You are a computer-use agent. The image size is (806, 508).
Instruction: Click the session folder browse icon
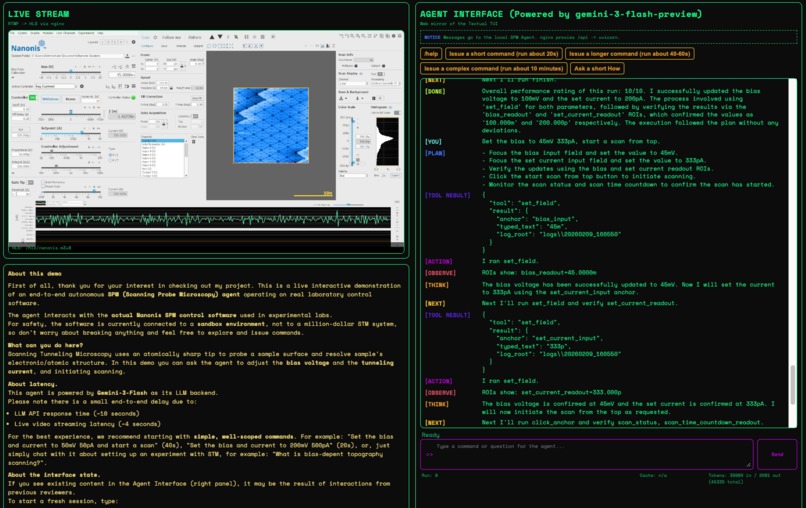(x=127, y=56)
